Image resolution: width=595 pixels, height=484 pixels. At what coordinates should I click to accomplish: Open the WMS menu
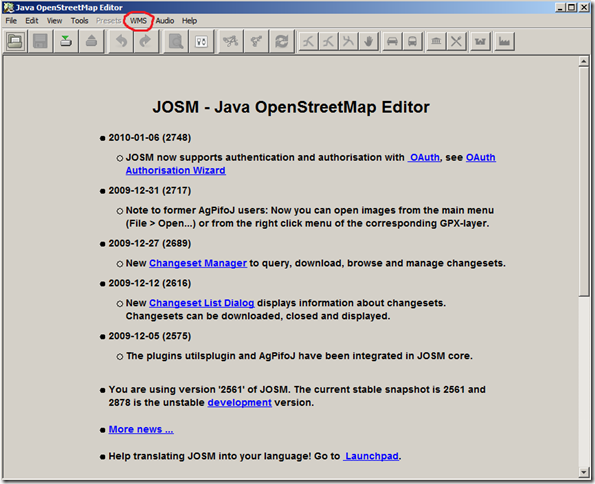point(138,21)
